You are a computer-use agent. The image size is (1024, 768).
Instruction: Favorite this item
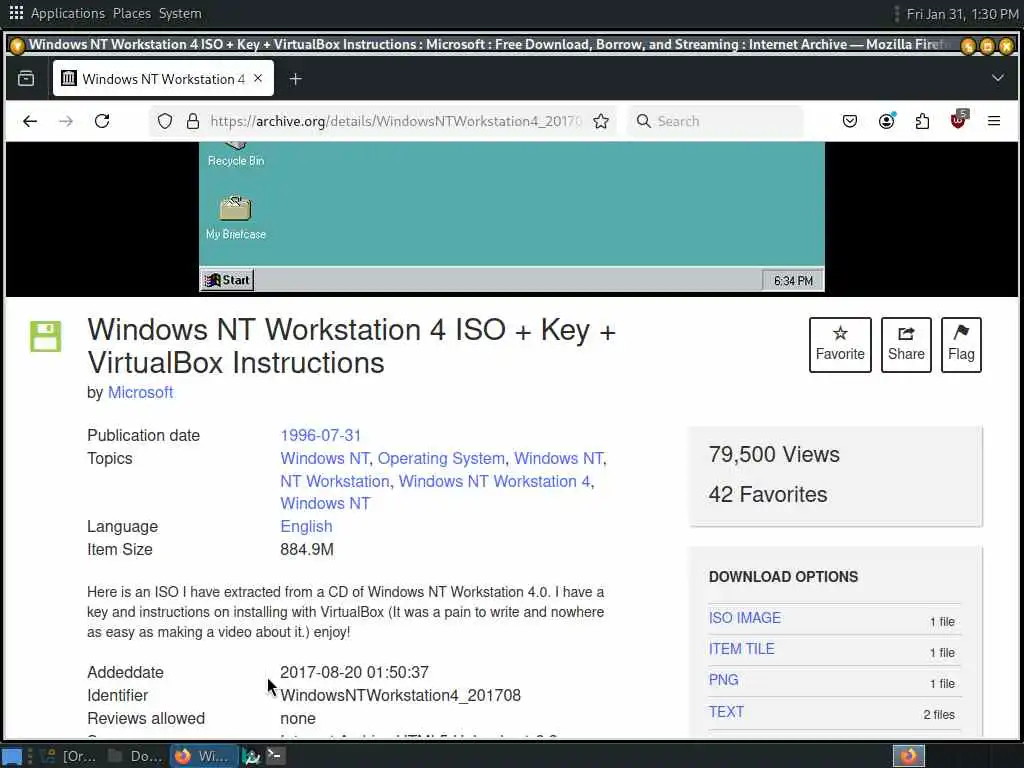coord(840,345)
